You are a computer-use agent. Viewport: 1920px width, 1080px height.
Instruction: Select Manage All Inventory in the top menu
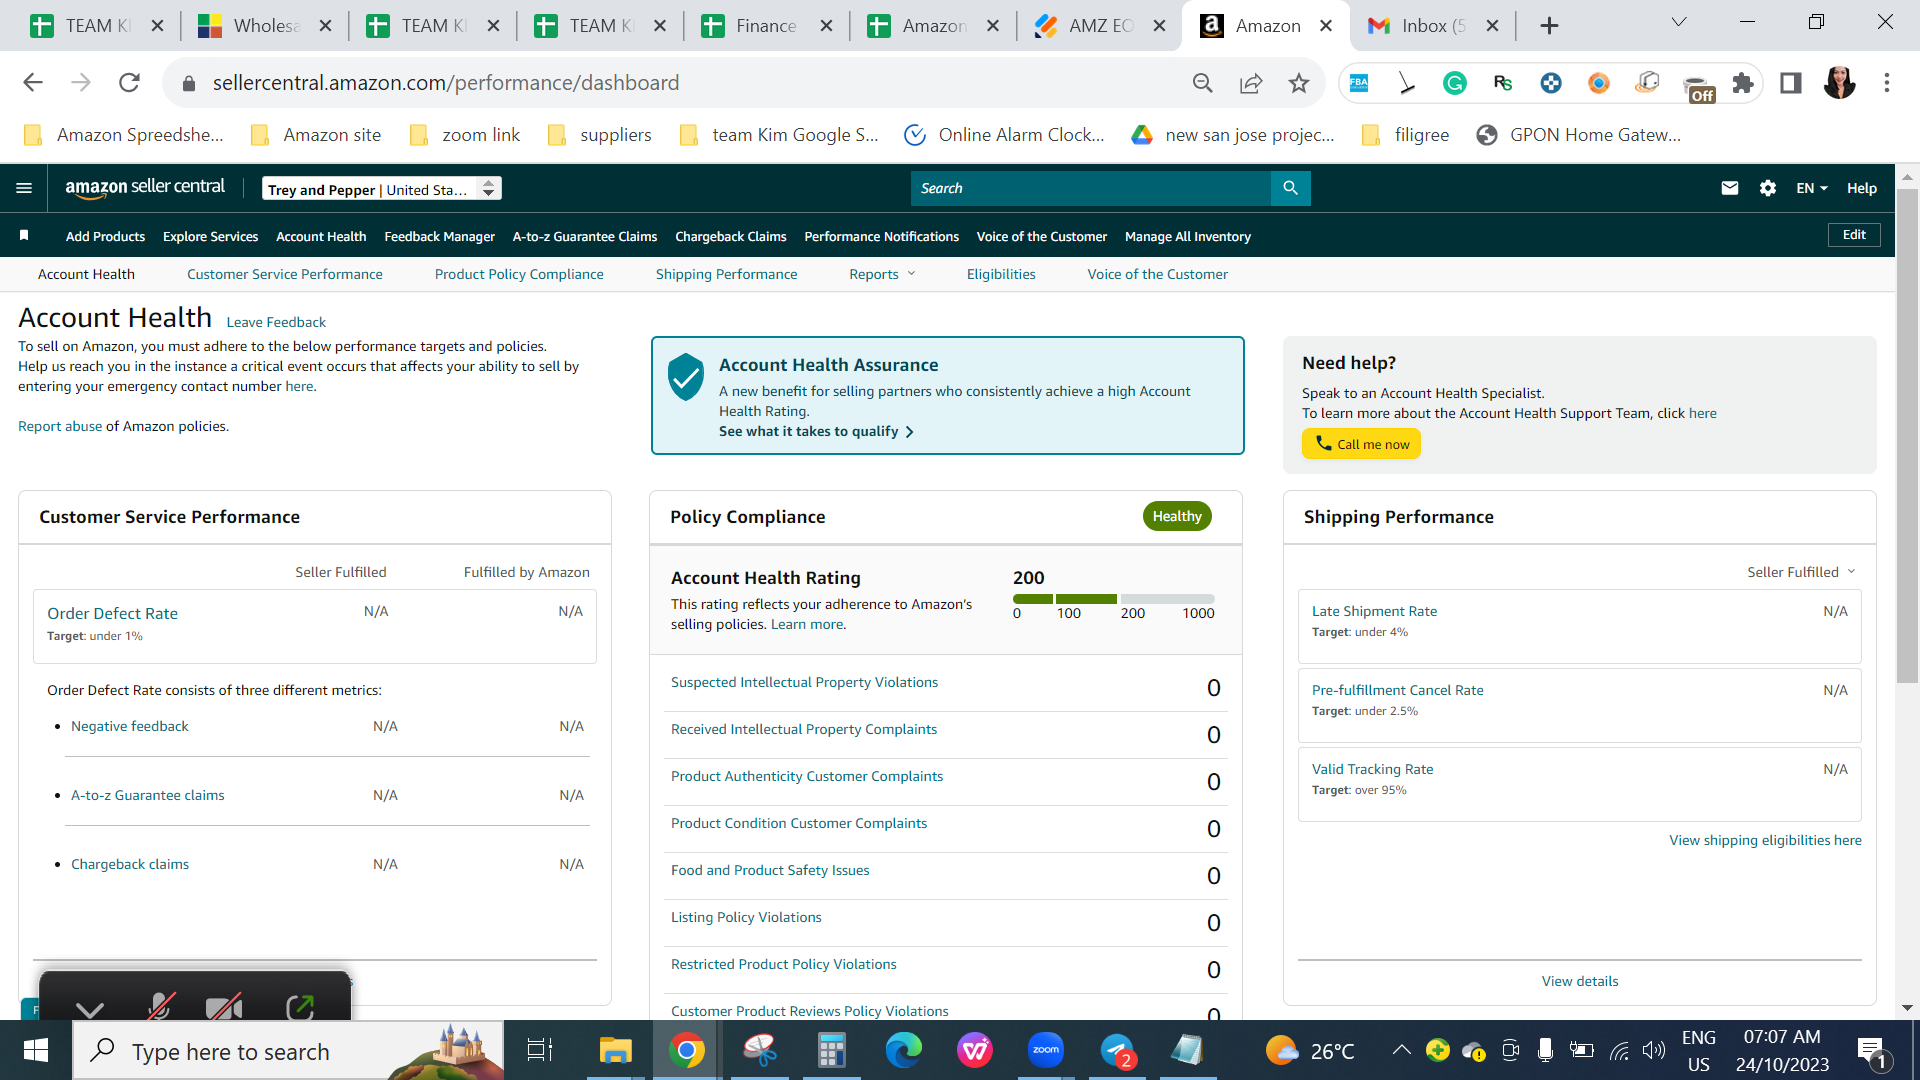1187,237
